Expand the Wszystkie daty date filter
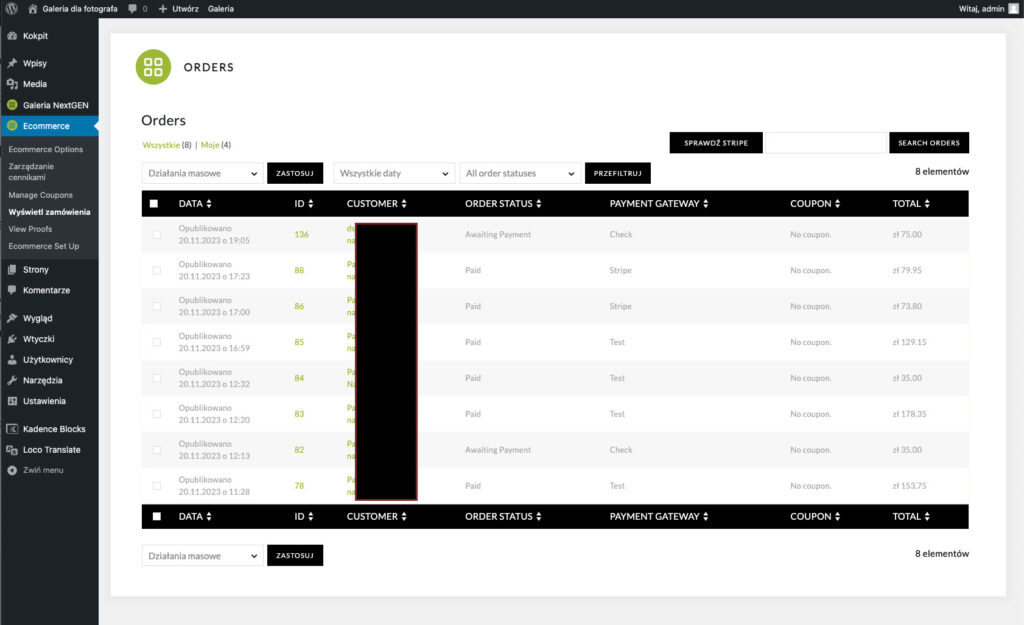Viewport: 1024px width, 625px height. pos(394,173)
